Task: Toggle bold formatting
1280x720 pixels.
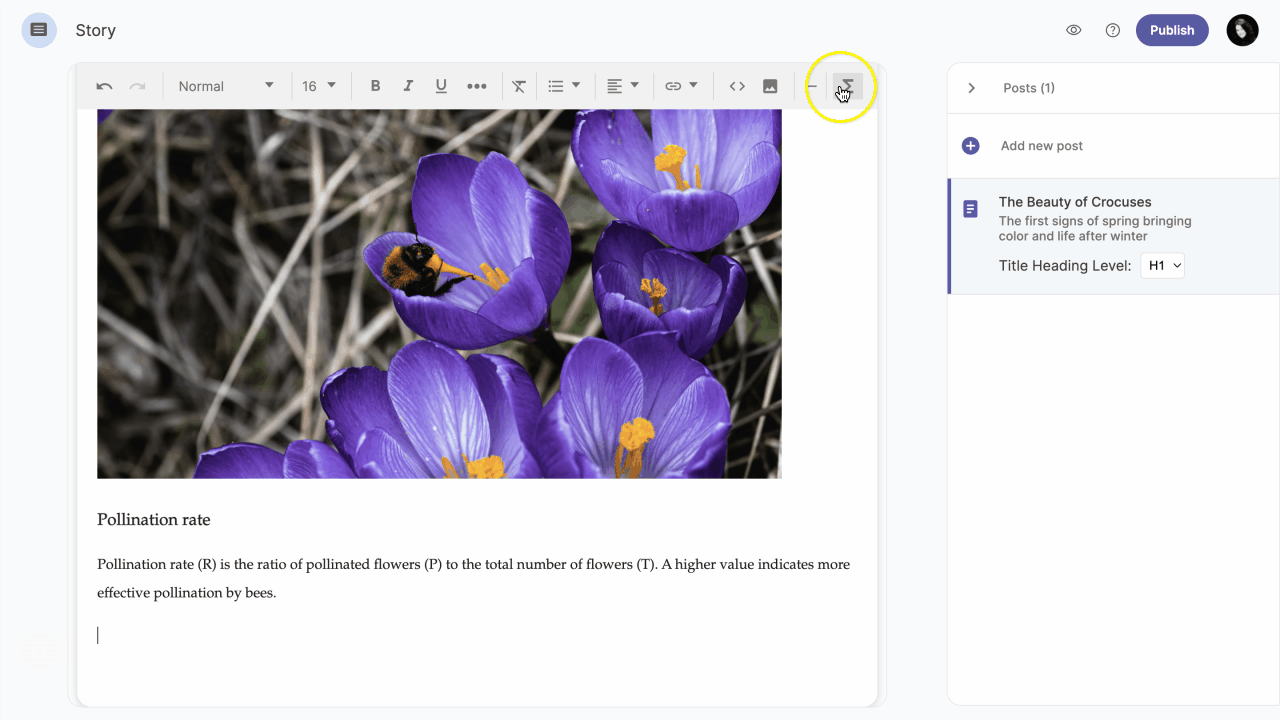Action: point(375,86)
